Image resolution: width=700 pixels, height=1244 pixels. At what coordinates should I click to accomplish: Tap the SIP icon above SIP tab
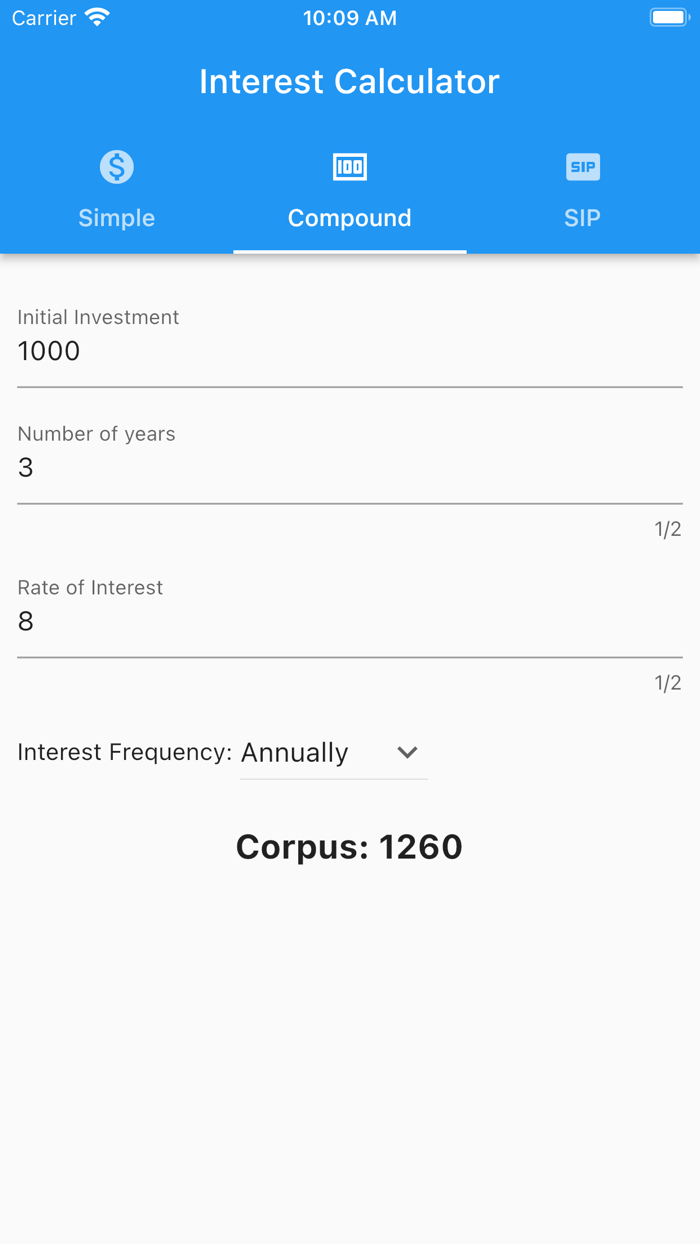[x=582, y=166]
